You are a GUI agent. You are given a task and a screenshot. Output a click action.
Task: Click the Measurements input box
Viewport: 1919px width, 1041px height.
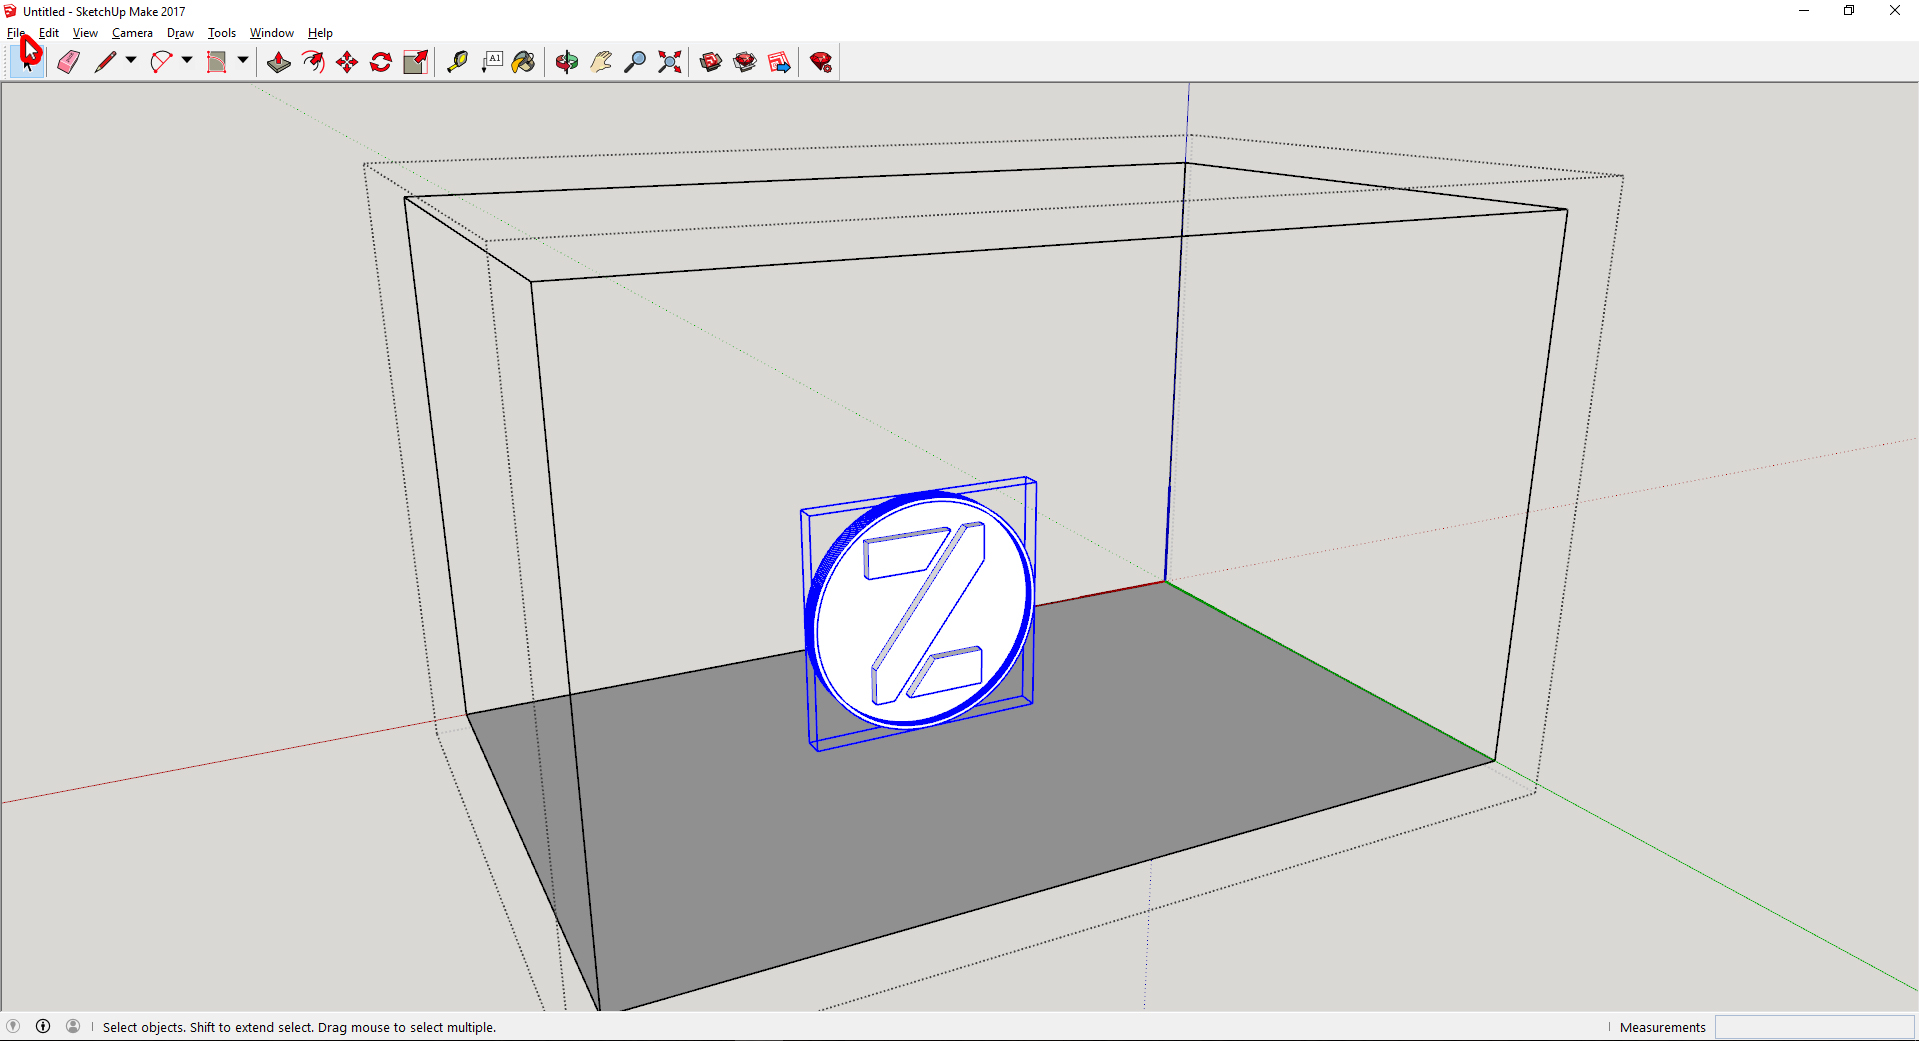click(1814, 1027)
